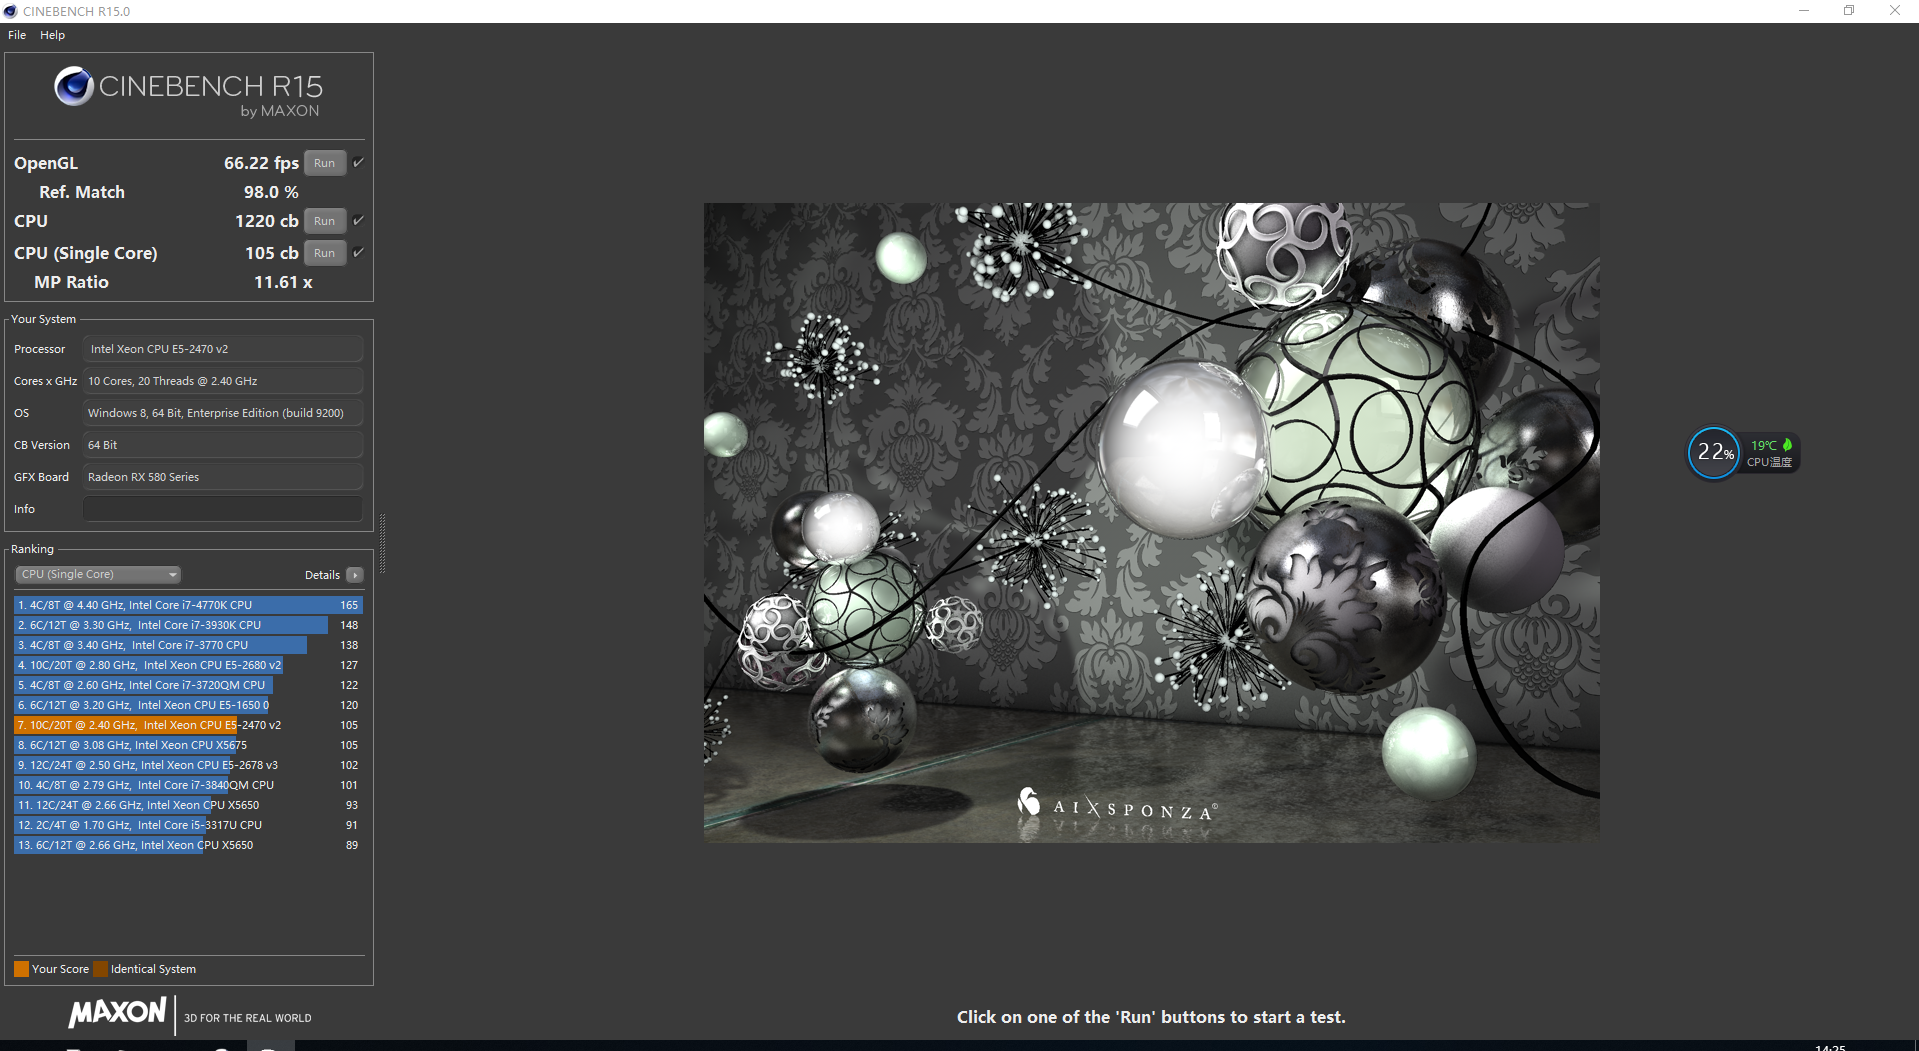Click the status hint about 'Run' buttons

(1151, 1017)
